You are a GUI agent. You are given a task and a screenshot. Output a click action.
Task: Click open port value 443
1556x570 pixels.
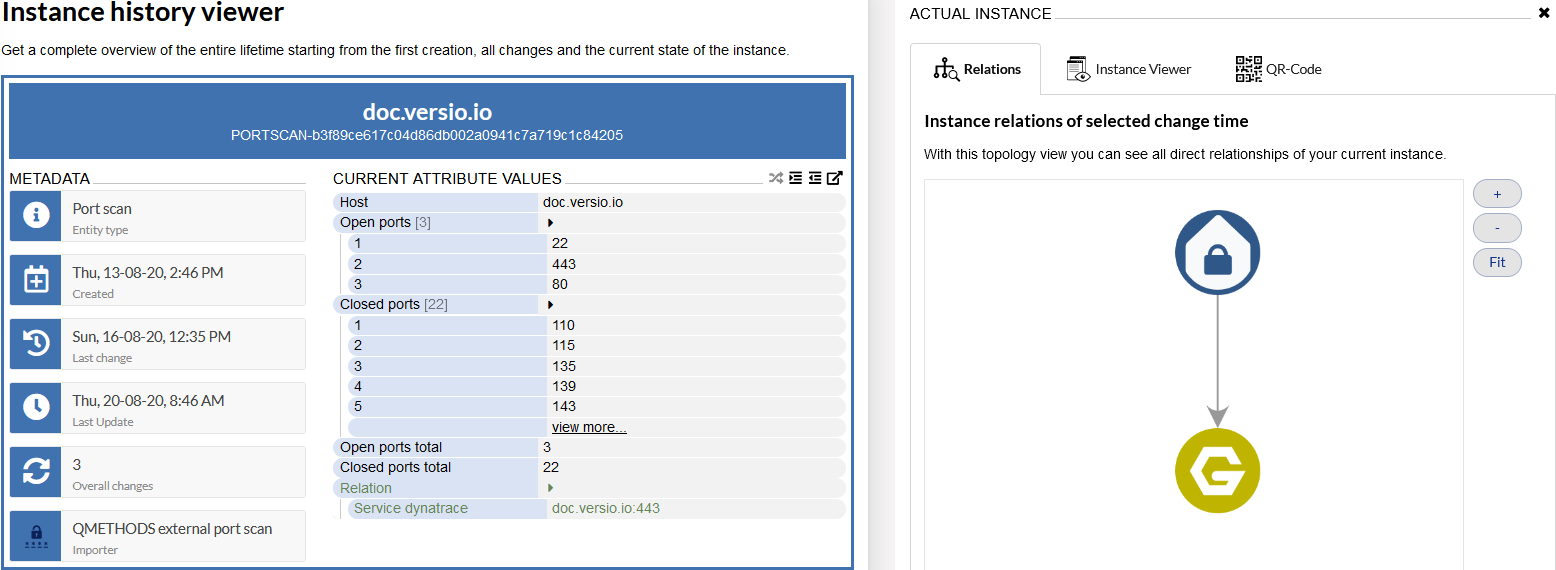point(564,264)
